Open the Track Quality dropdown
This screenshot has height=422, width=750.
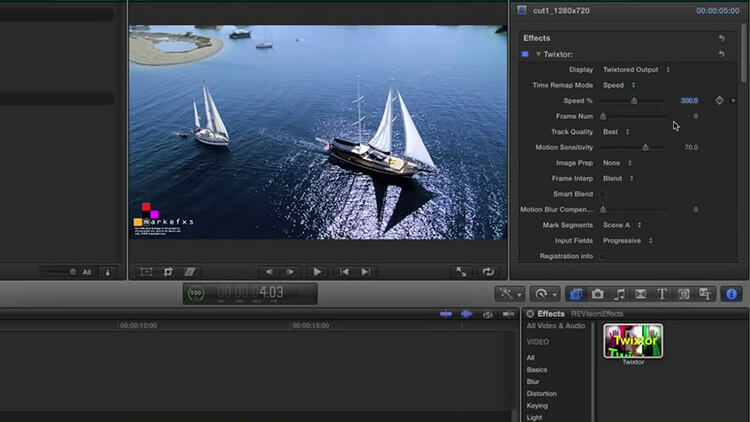coord(616,132)
